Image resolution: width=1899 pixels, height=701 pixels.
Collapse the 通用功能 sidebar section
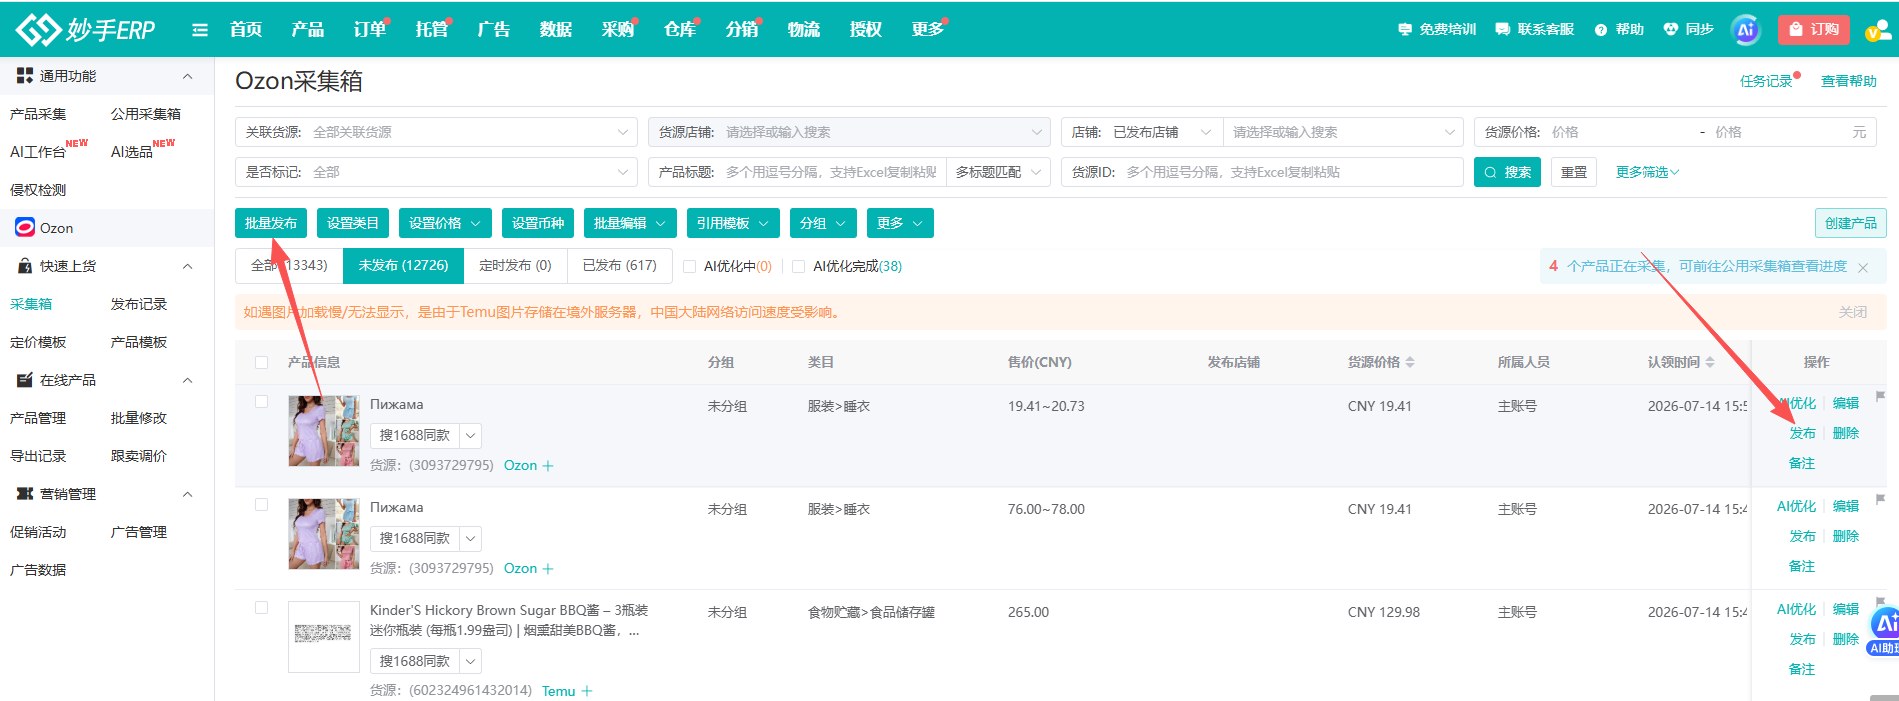tap(187, 76)
